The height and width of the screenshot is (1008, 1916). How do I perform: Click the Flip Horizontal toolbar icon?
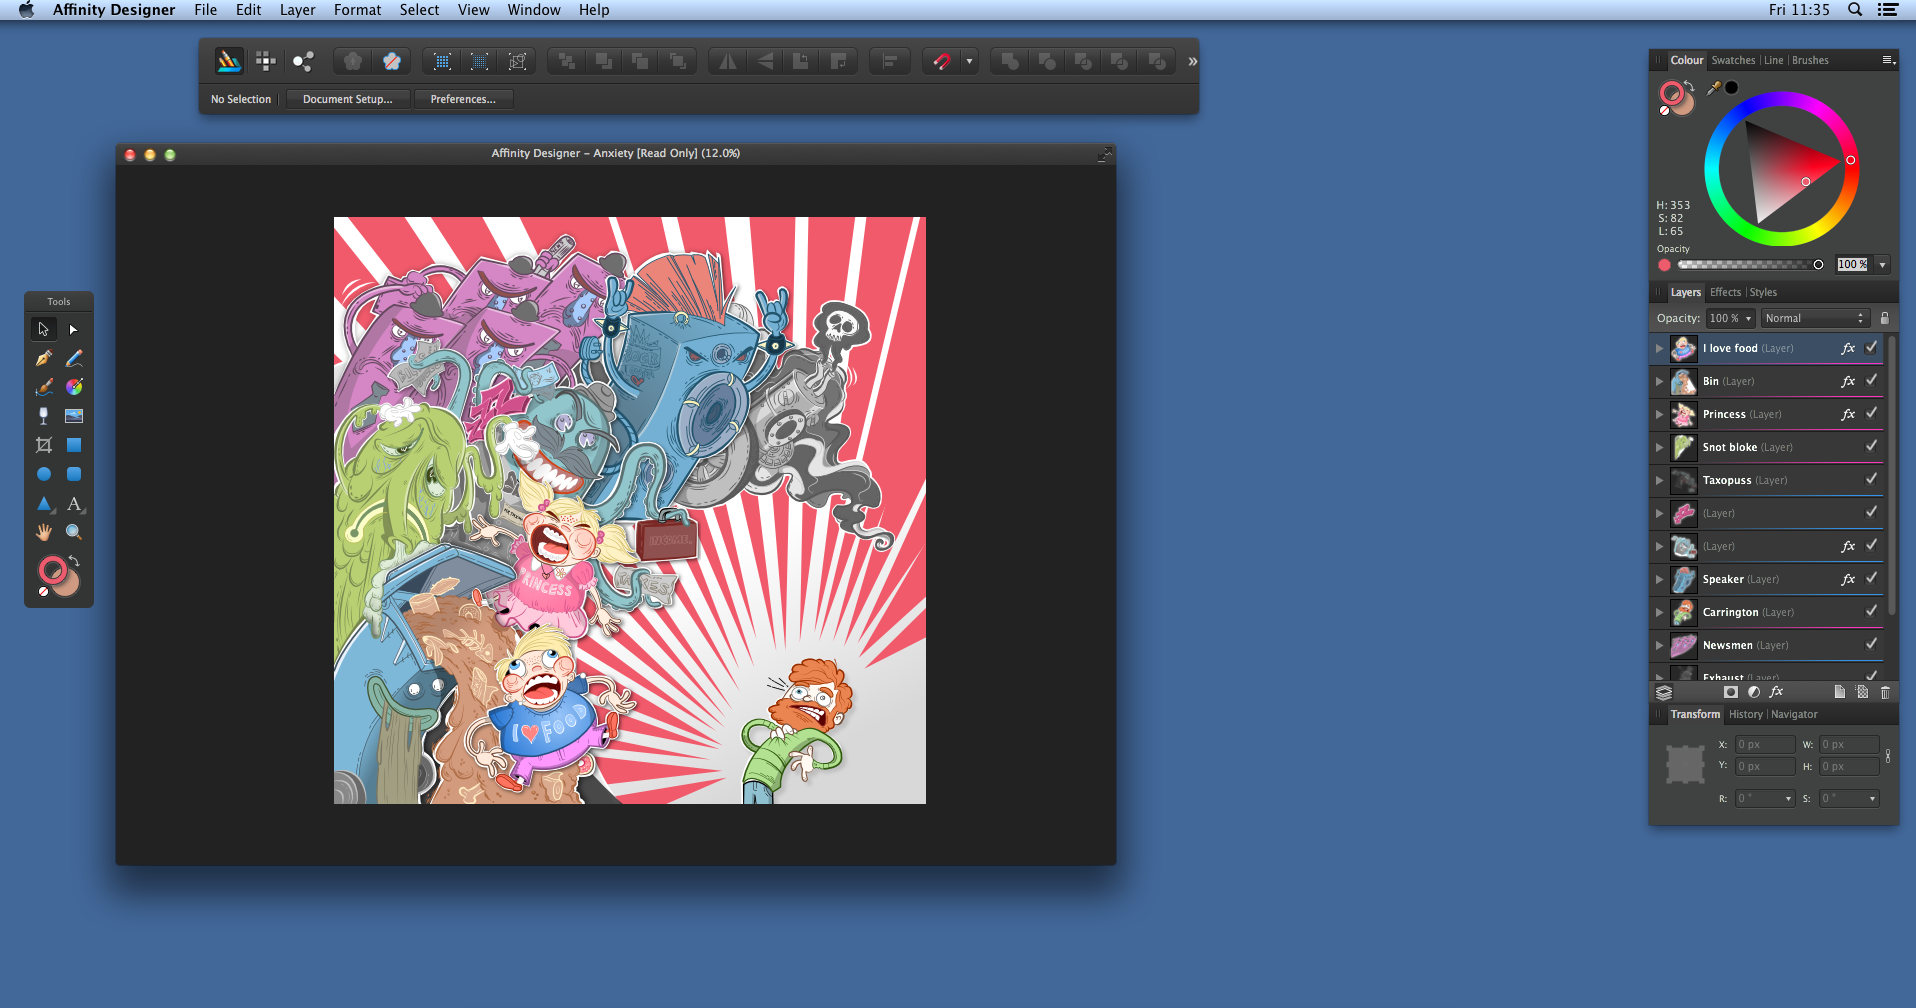coord(728,61)
